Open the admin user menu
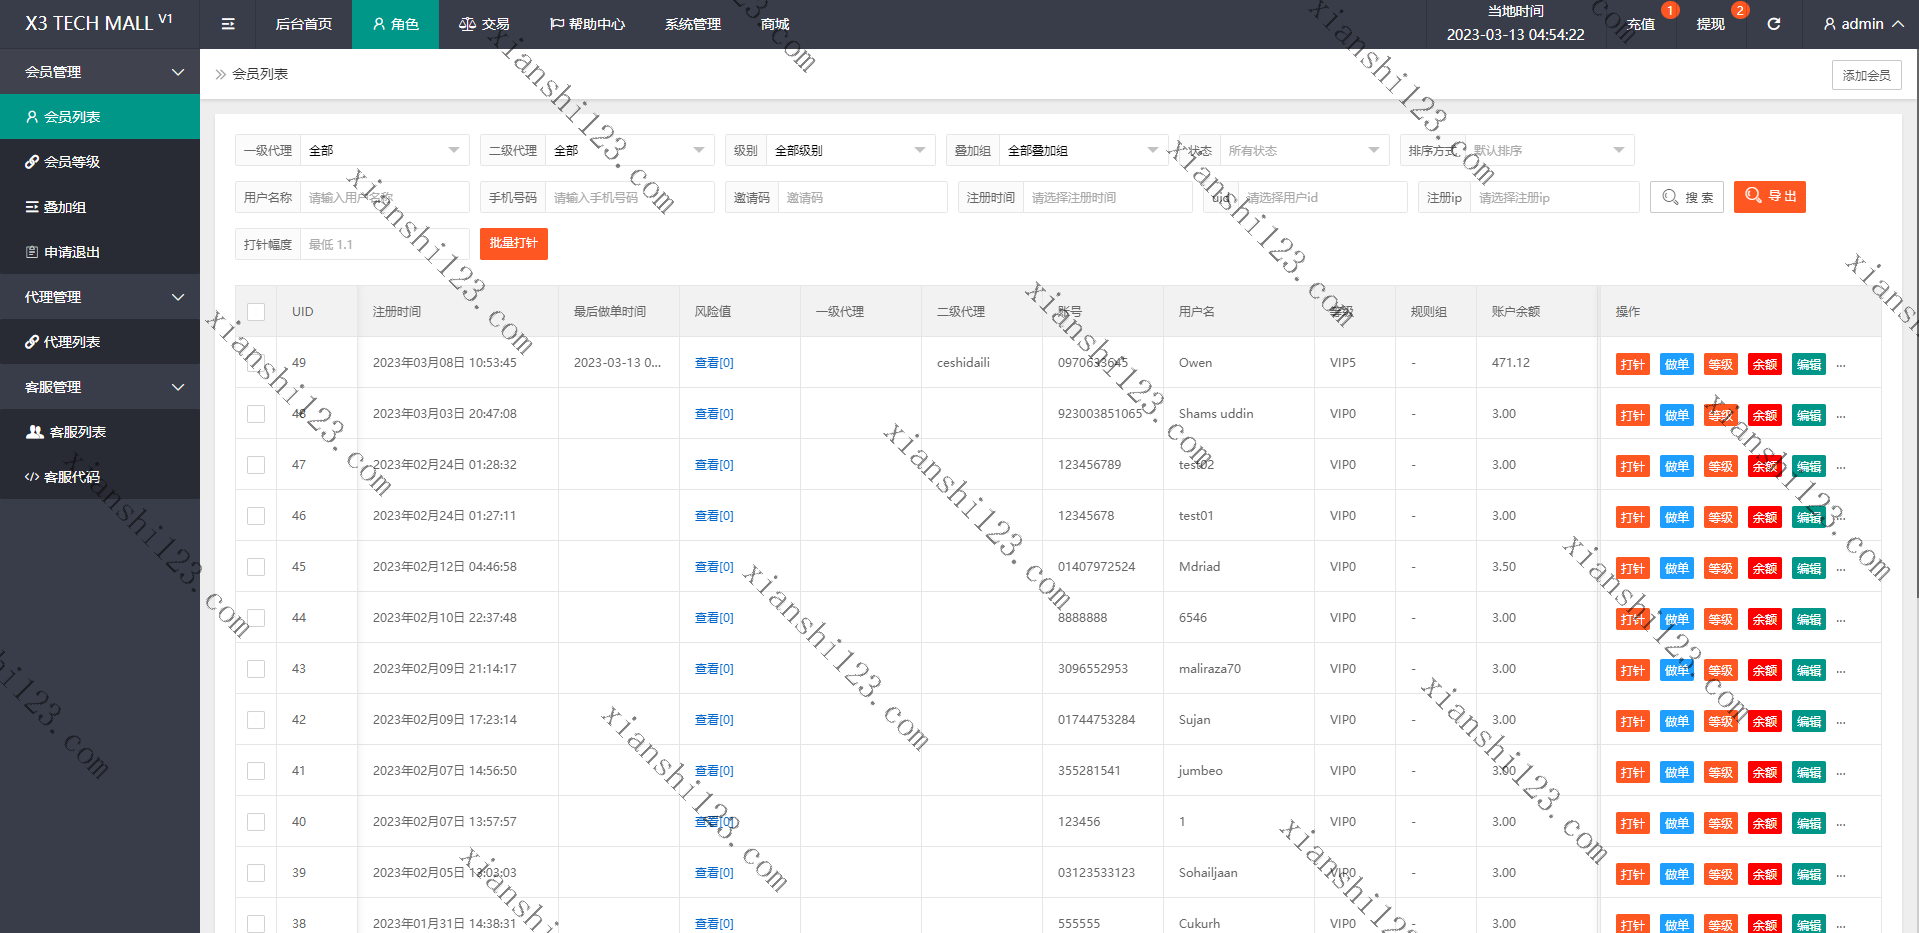Screen dimensions: 1919x933 [1863, 24]
